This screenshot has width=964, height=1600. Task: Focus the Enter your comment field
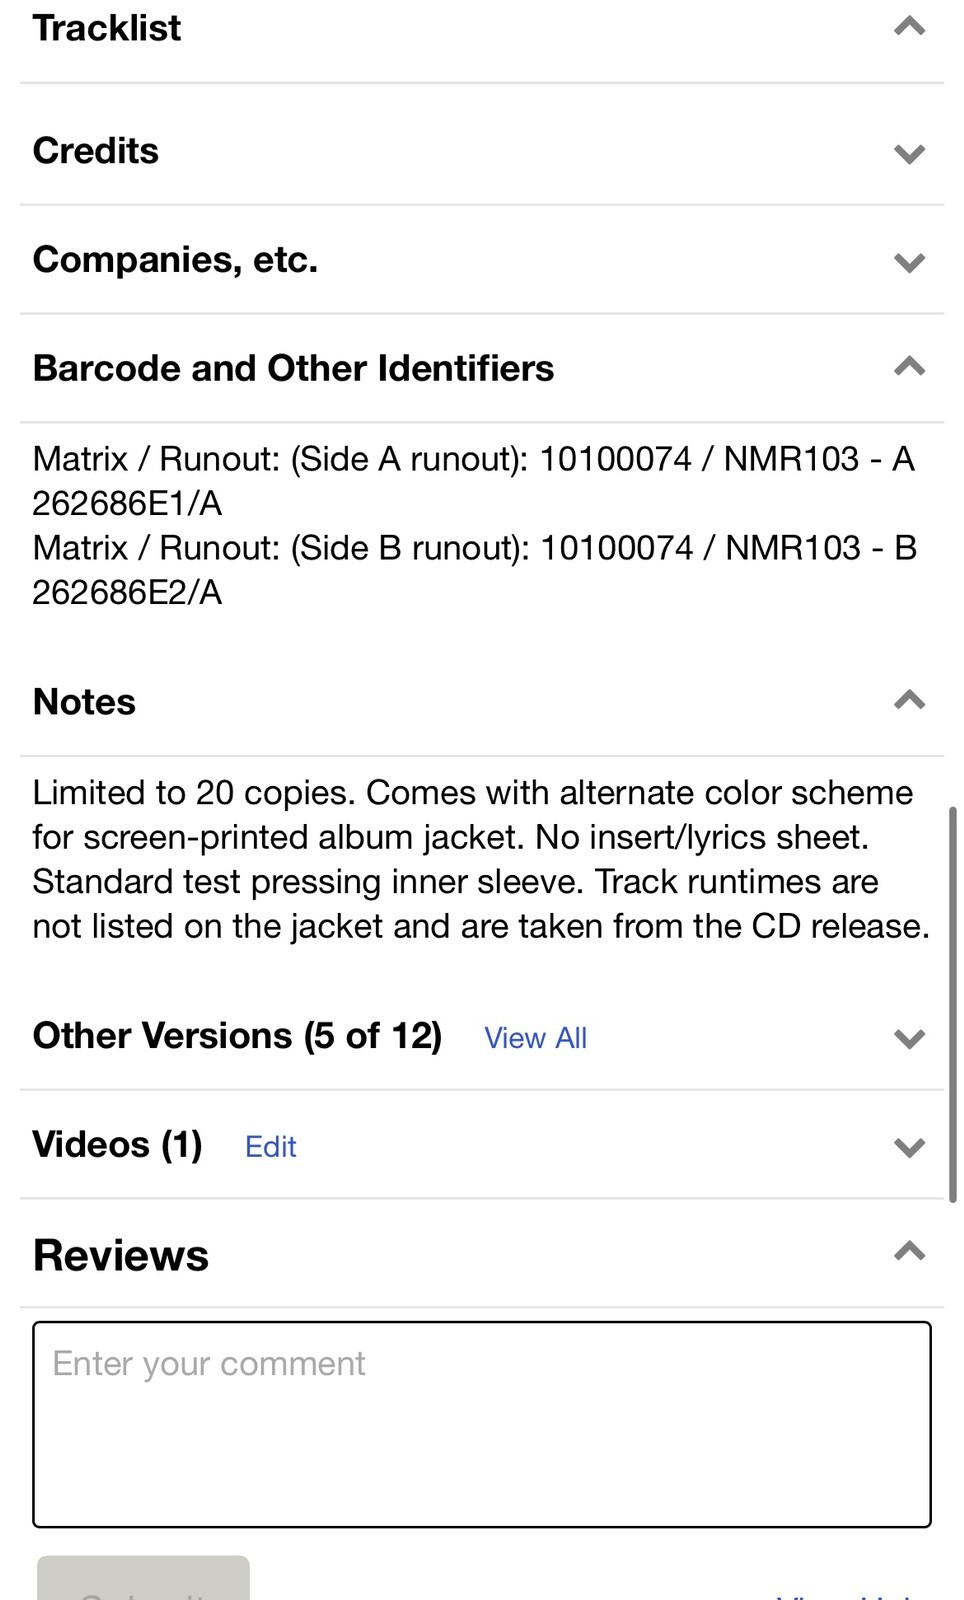pos(482,1424)
